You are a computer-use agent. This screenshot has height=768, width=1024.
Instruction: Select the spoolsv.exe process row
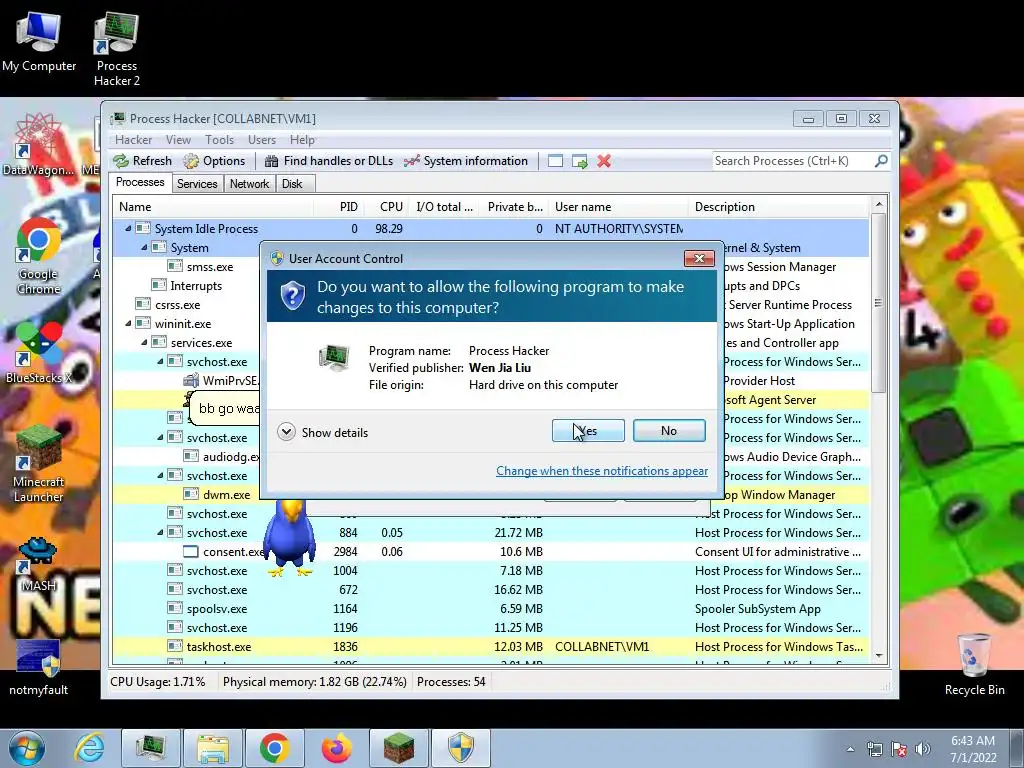tap(491, 609)
